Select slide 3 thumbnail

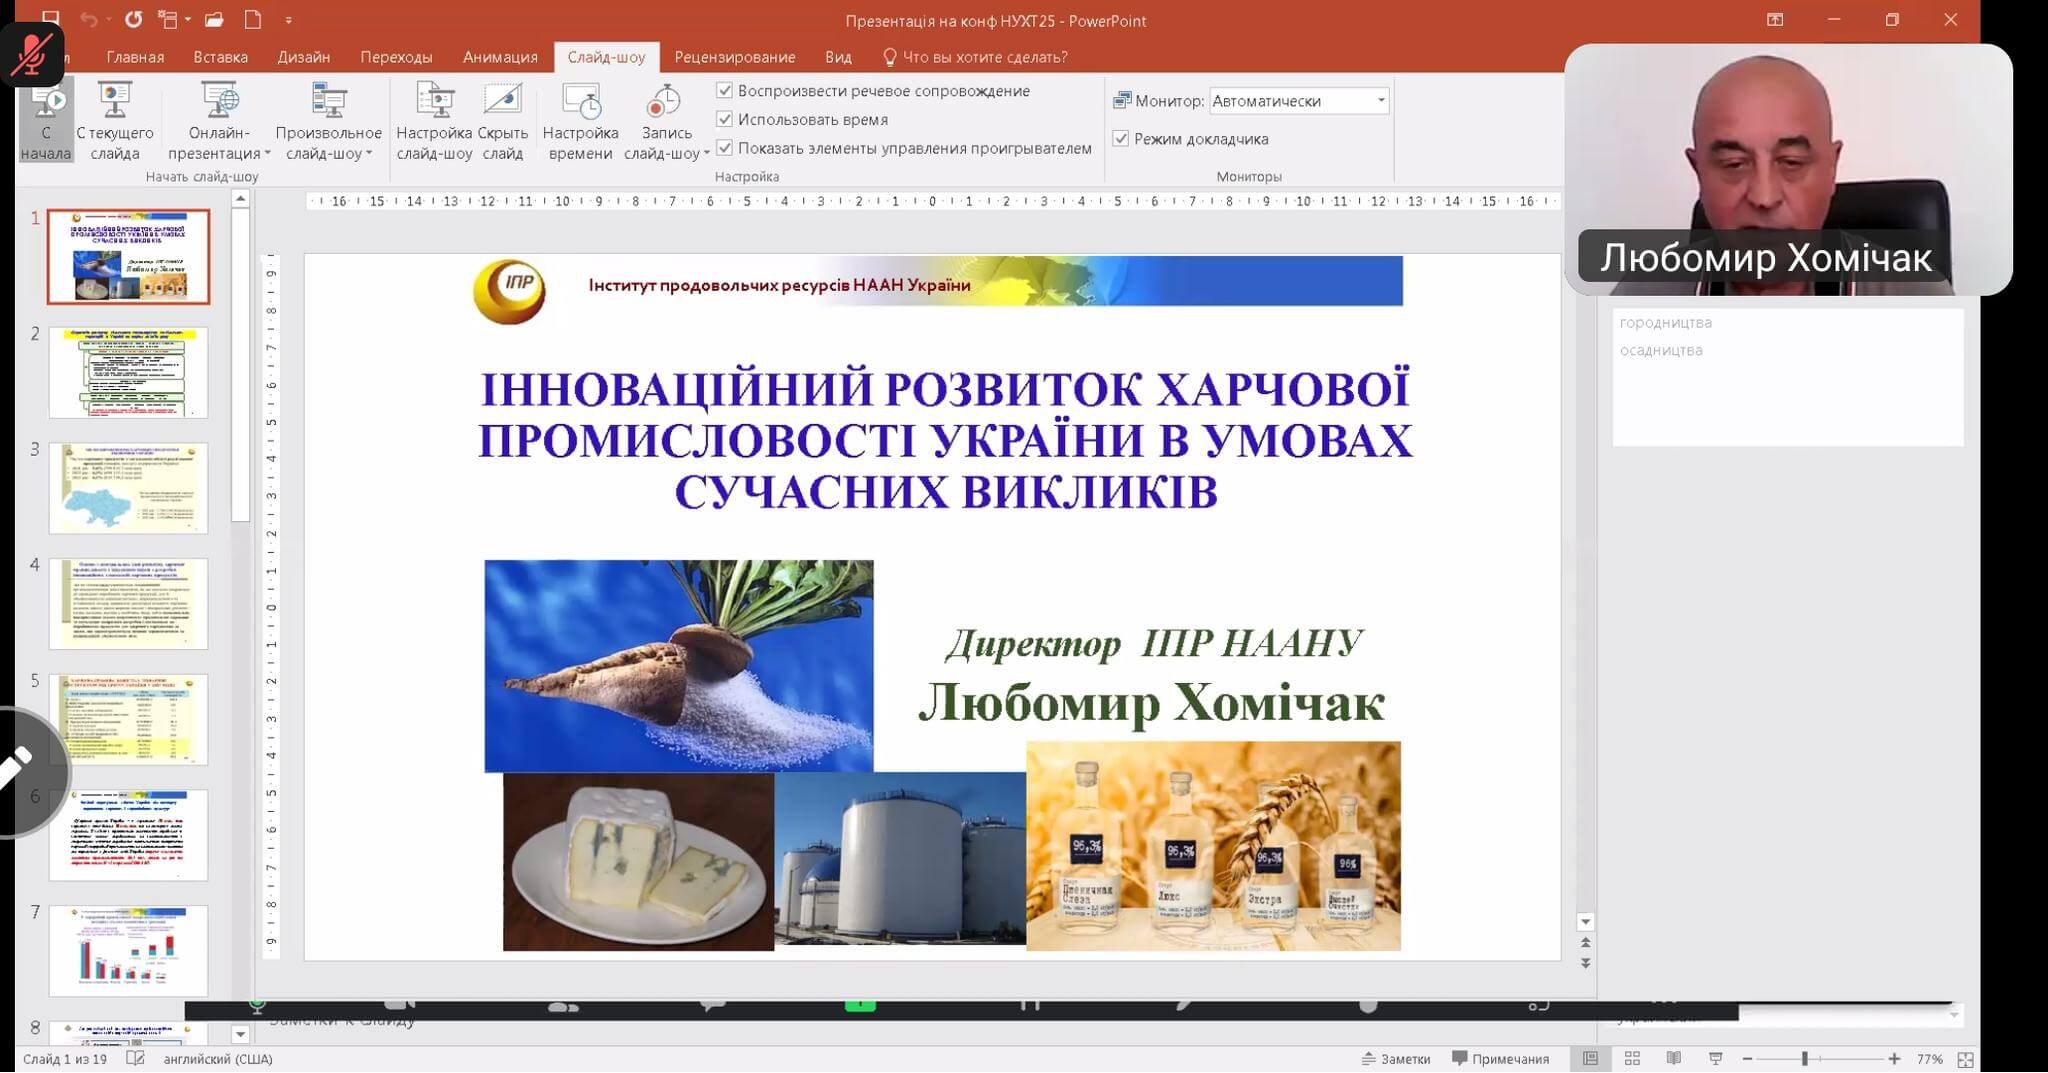click(129, 488)
